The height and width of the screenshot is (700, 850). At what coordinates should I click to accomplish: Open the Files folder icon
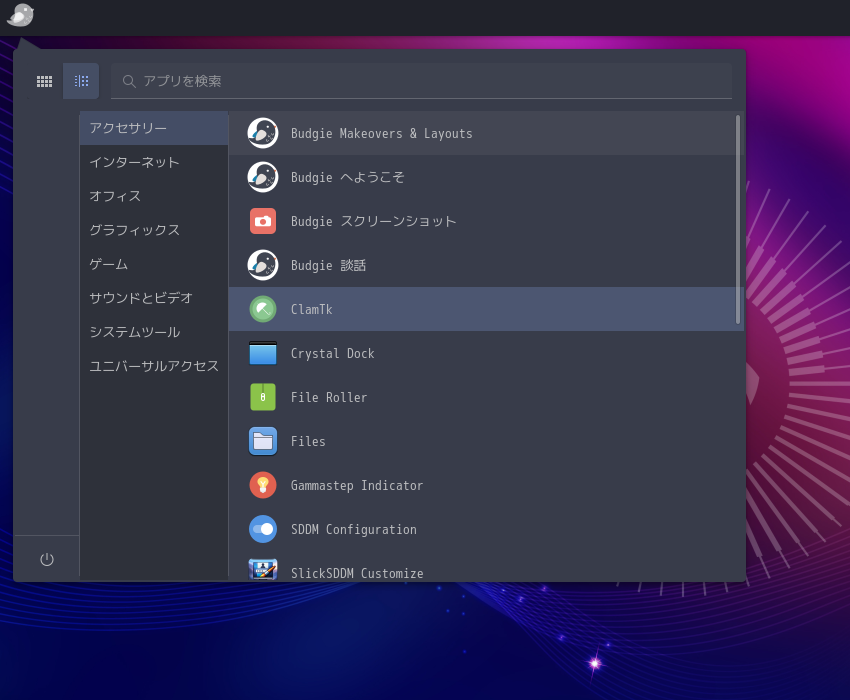[263, 441]
